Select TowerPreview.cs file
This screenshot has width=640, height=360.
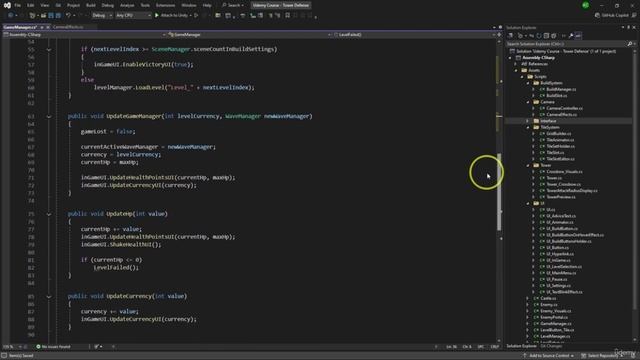561,197
